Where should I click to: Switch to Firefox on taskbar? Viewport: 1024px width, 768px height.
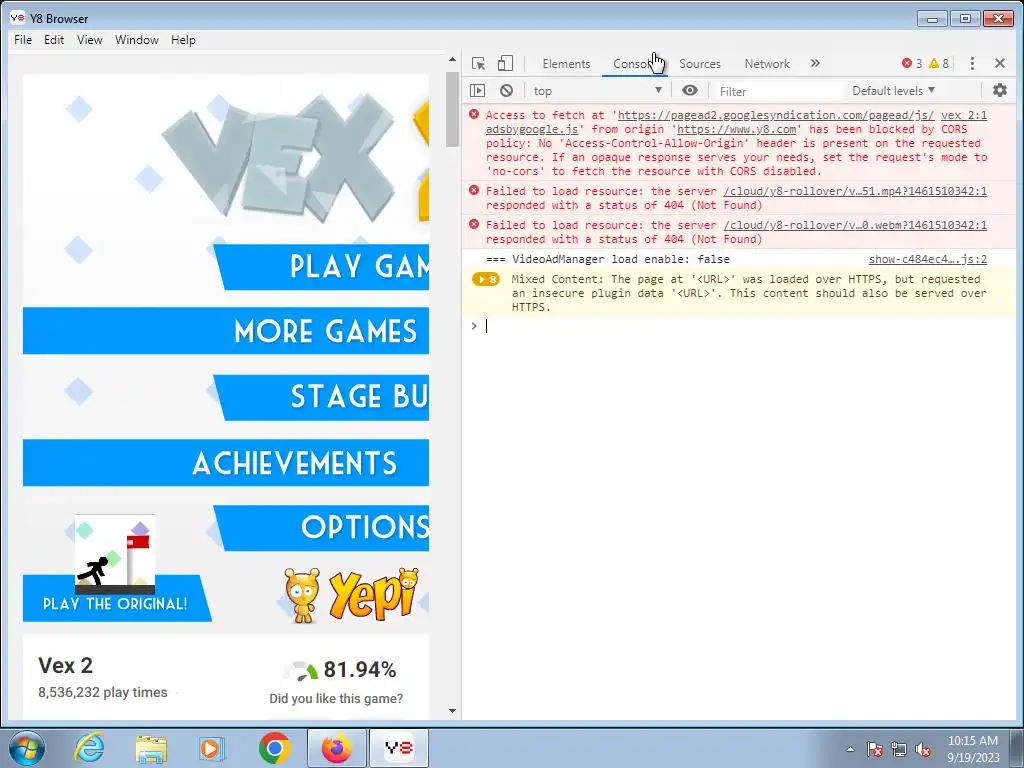click(x=336, y=748)
